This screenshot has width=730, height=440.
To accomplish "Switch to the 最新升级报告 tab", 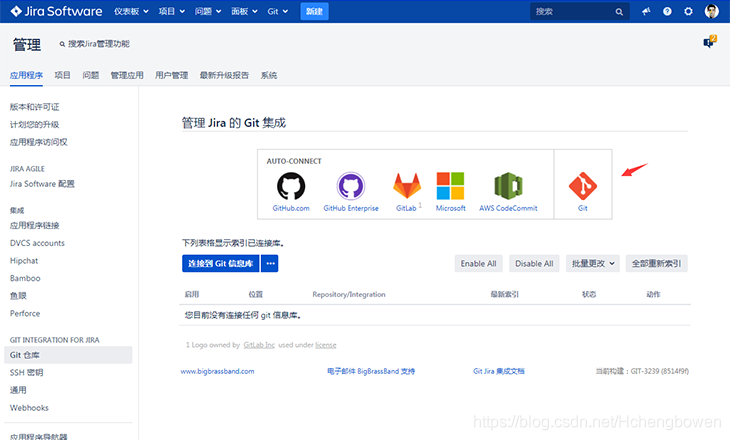I will click(224, 75).
